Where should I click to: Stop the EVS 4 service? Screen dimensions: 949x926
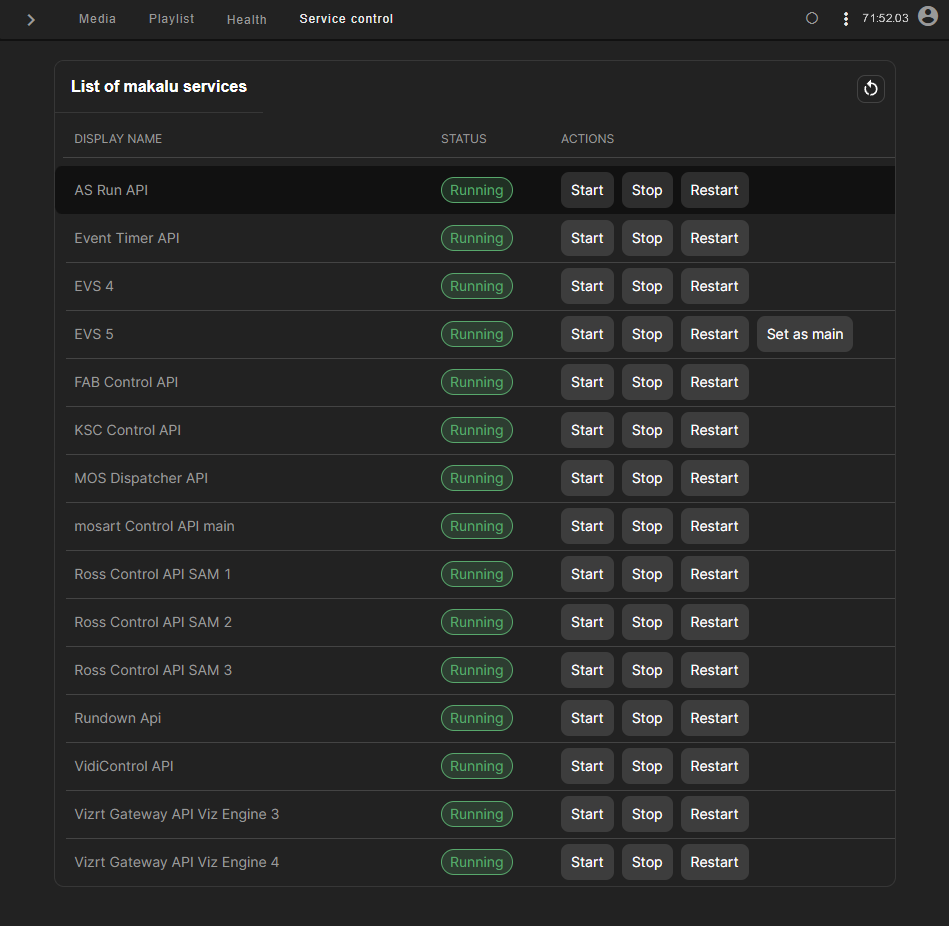pos(647,286)
